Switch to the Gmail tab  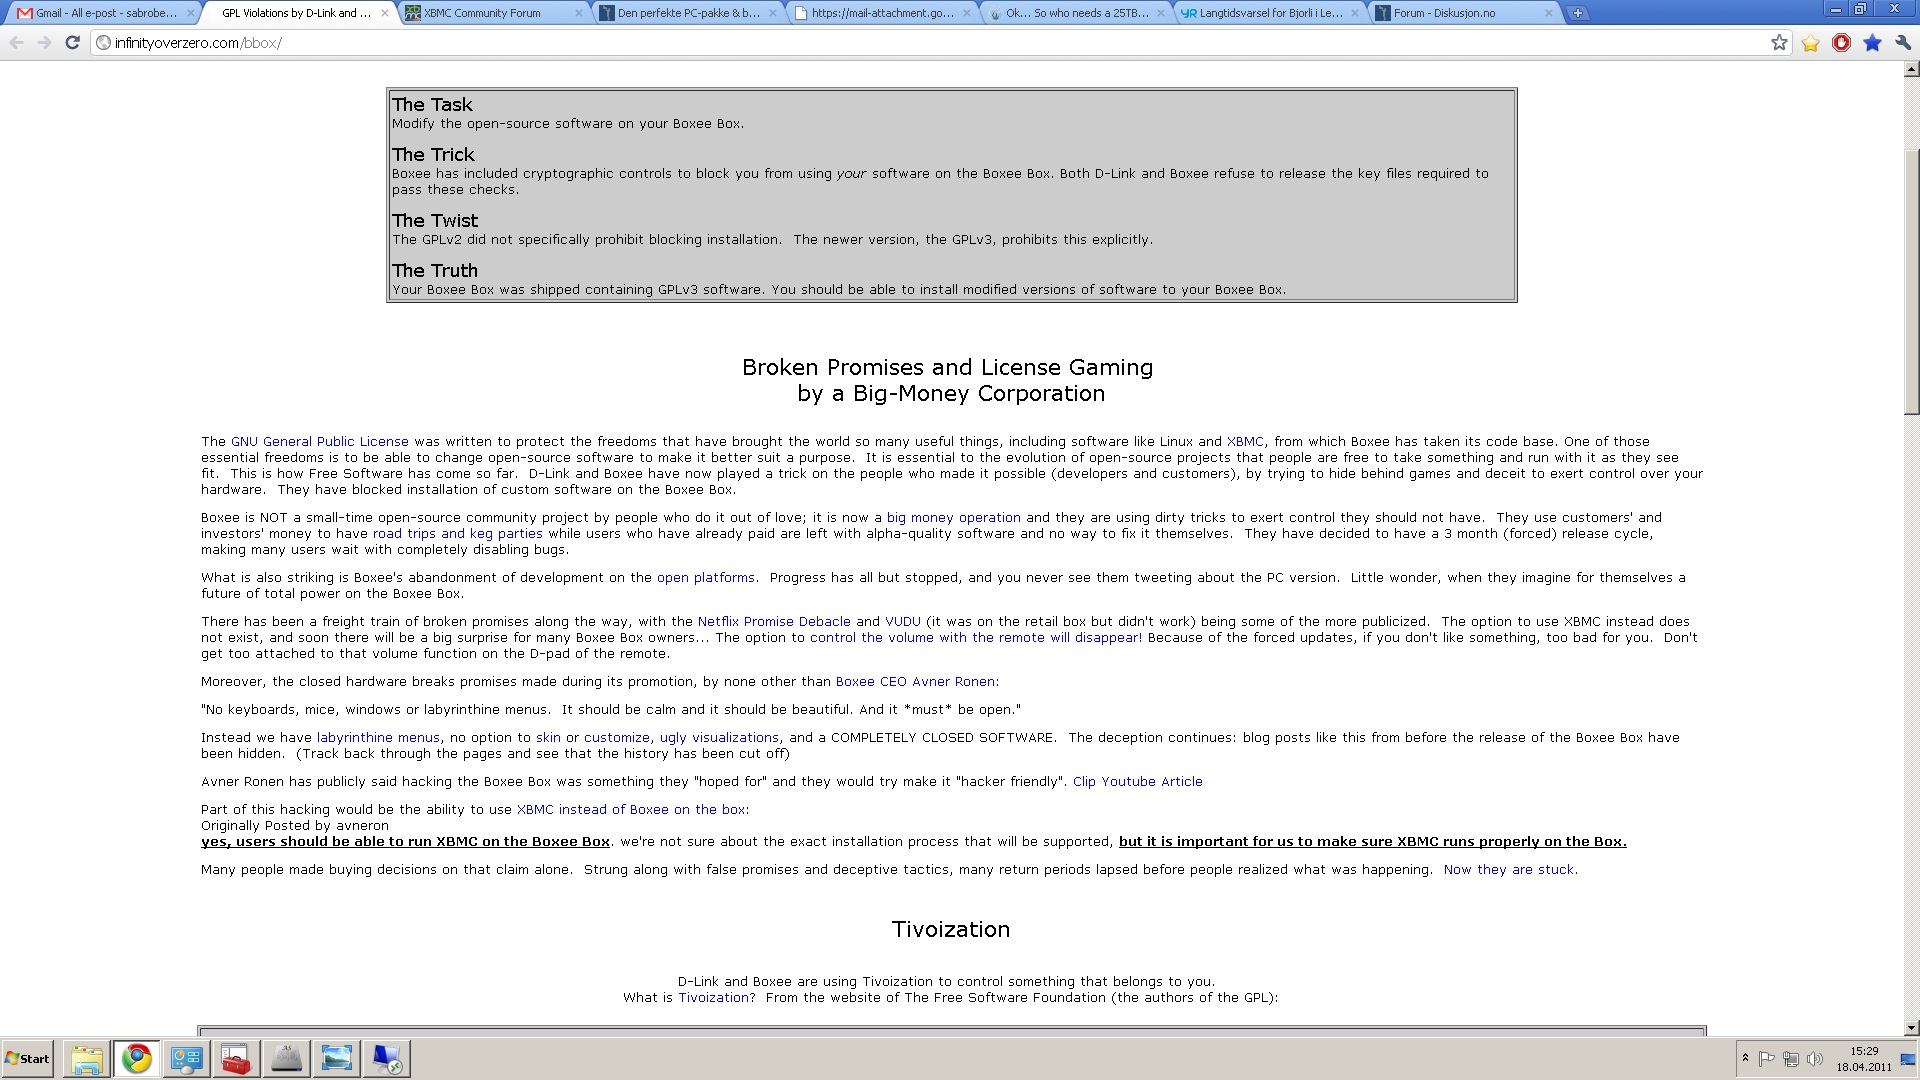pos(100,13)
